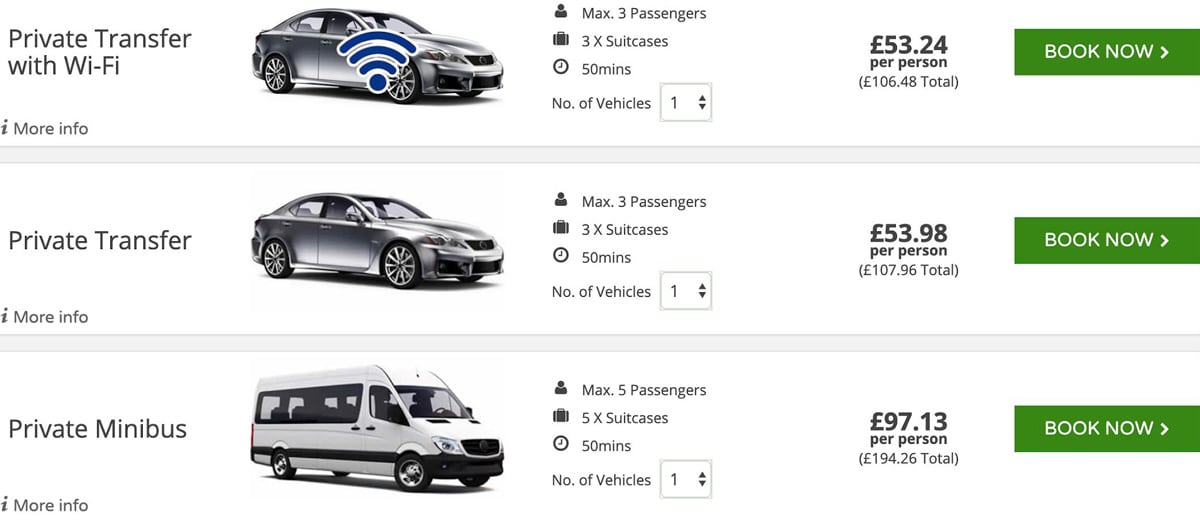The width and height of the screenshot is (1200, 520).
Task: Click the info icon under Private Transfer with Wi-Fi
Action: coord(5,128)
